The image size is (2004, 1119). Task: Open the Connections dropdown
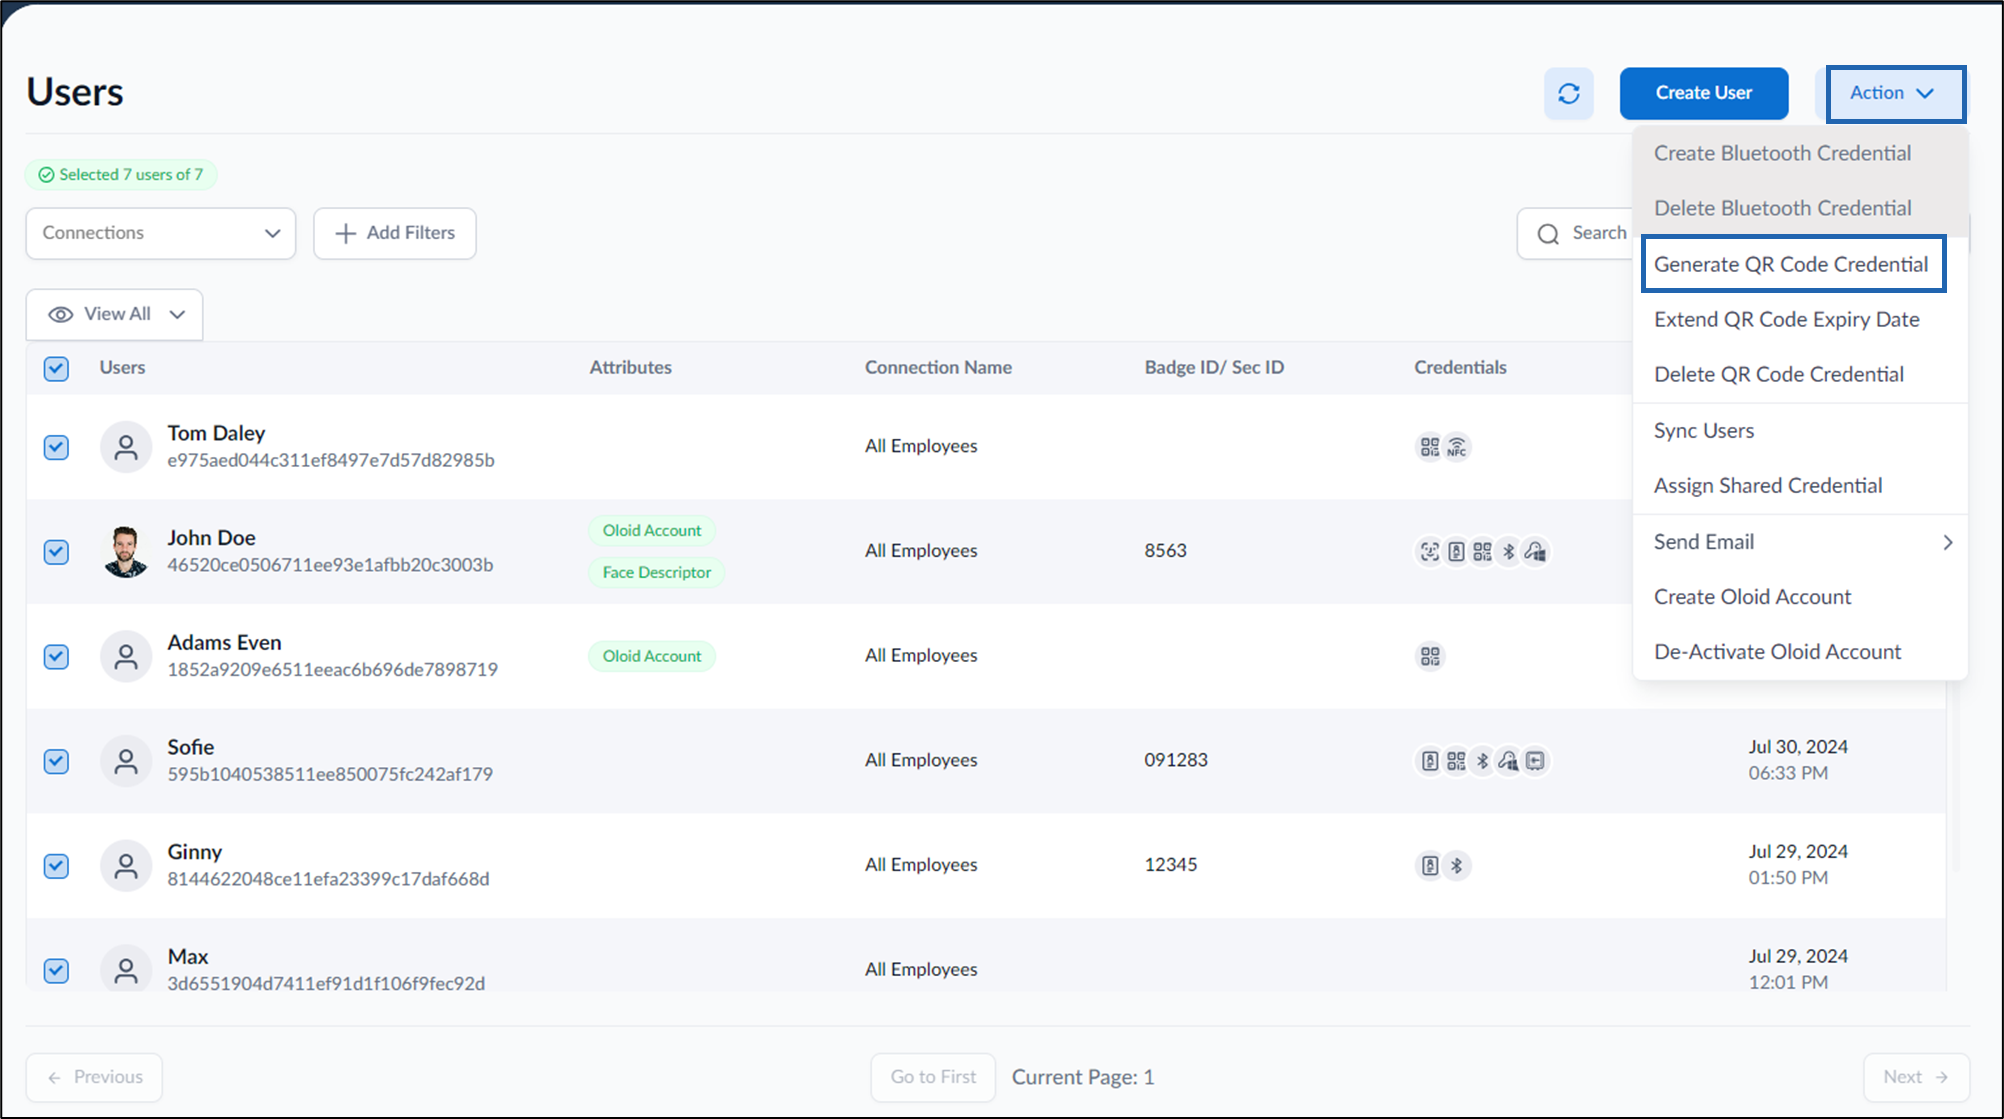pyautogui.click(x=161, y=233)
